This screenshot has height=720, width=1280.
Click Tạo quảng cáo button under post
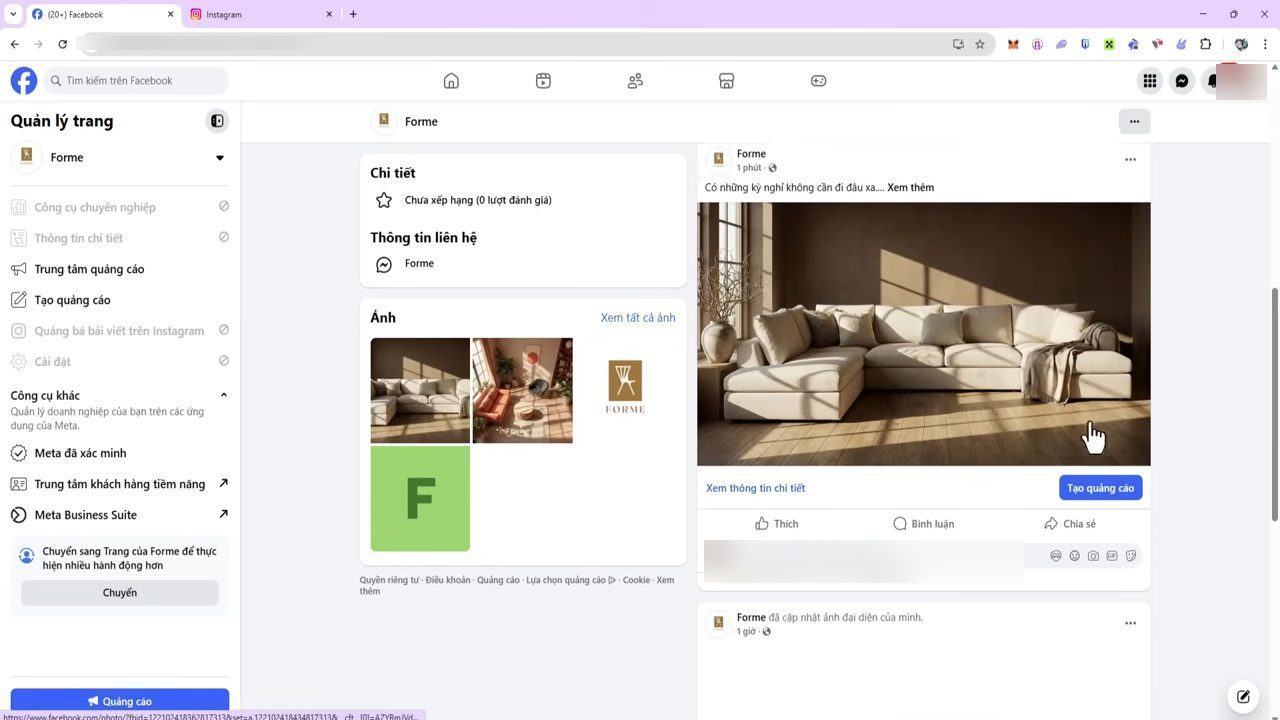[1100, 488]
